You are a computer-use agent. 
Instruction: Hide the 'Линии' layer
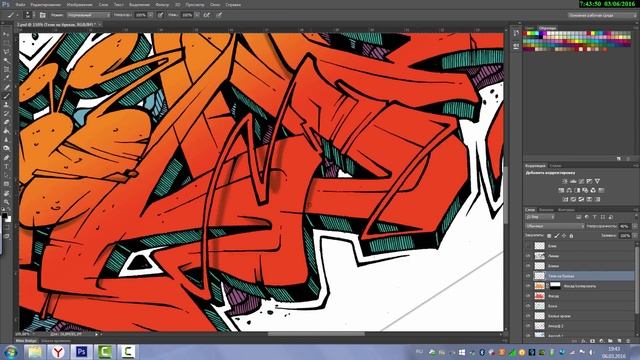click(528, 256)
